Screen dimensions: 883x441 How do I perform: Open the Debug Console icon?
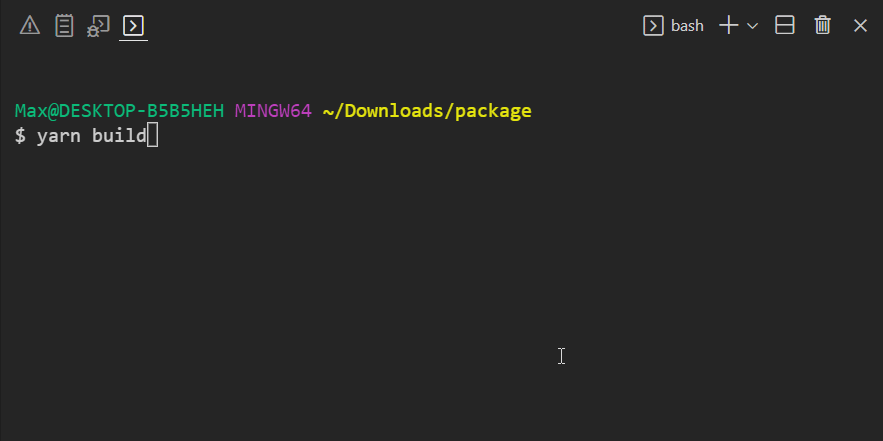click(x=98, y=26)
